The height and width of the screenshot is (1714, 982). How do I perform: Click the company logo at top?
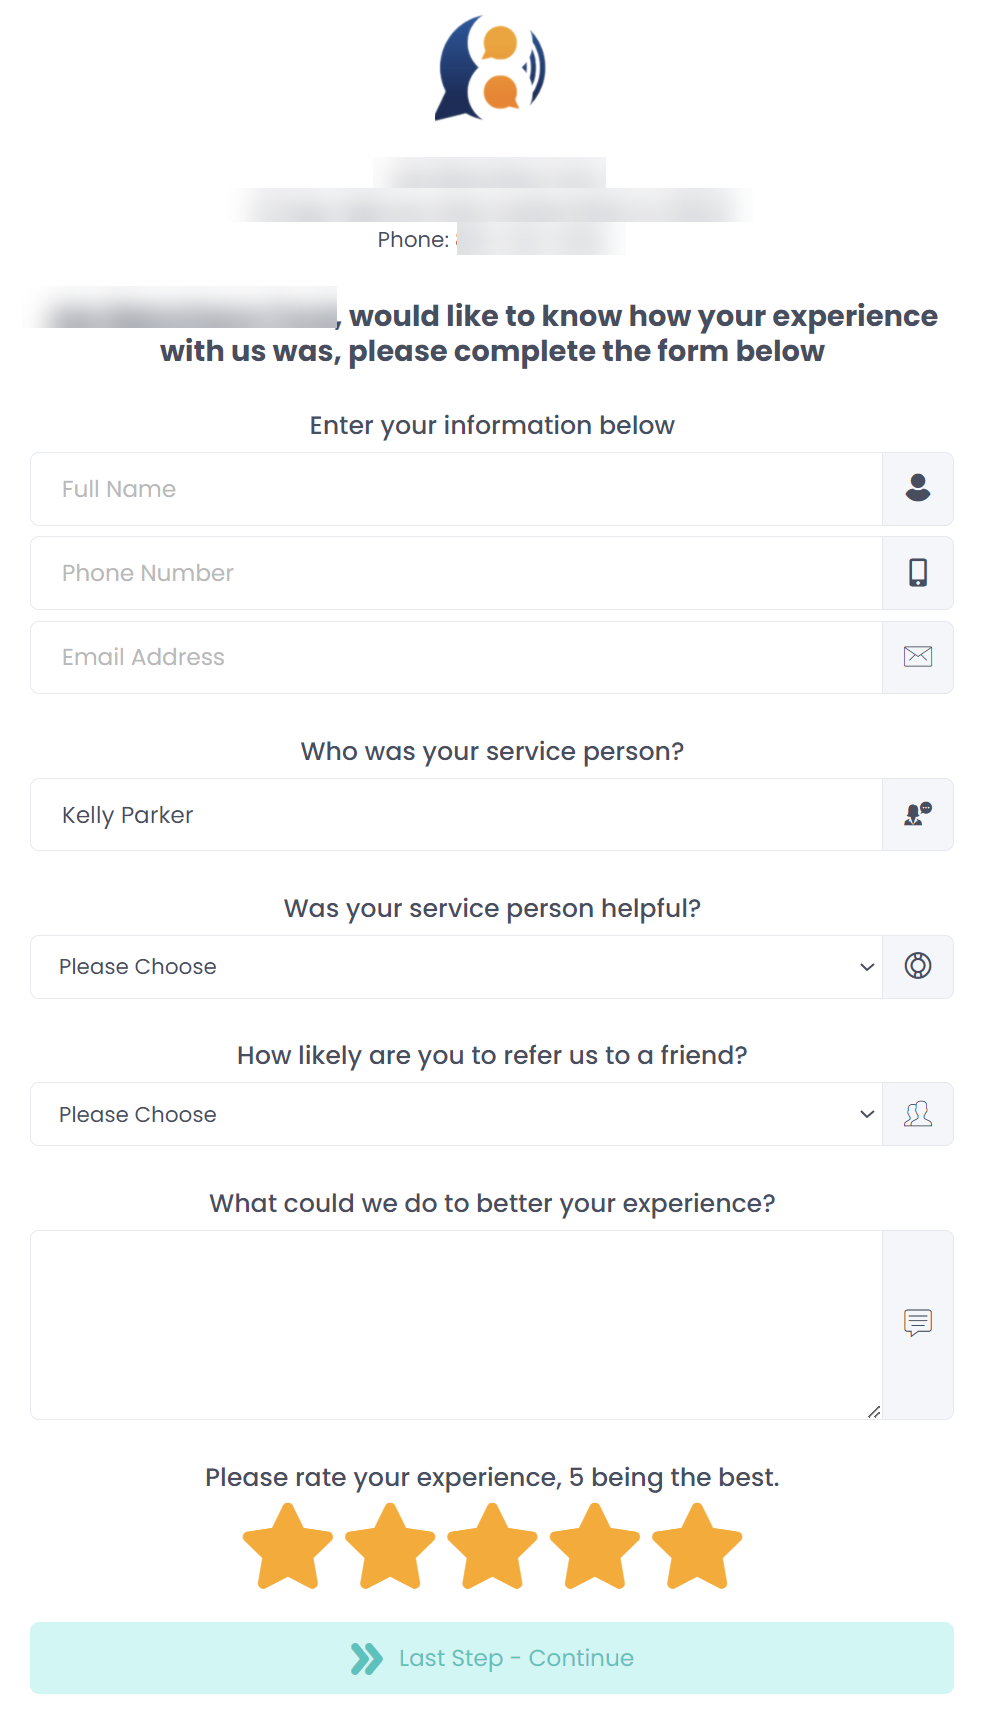coord(490,68)
